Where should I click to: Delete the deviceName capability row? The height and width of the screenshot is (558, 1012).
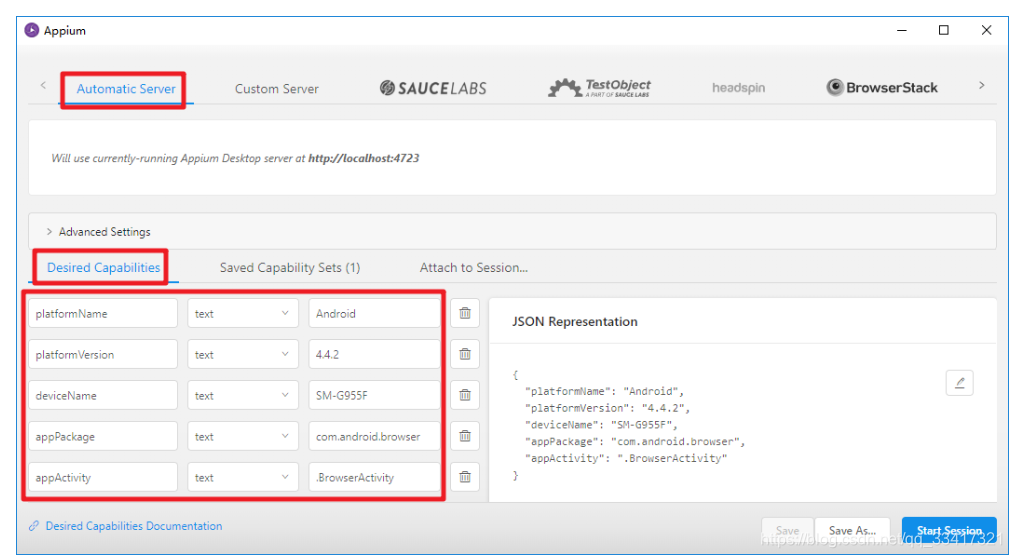pyautogui.click(x=465, y=395)
